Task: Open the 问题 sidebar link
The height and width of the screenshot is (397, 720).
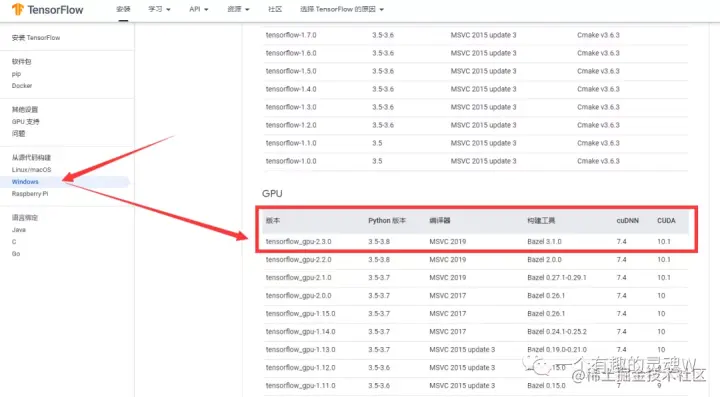Action: click(x=18, y=134)
